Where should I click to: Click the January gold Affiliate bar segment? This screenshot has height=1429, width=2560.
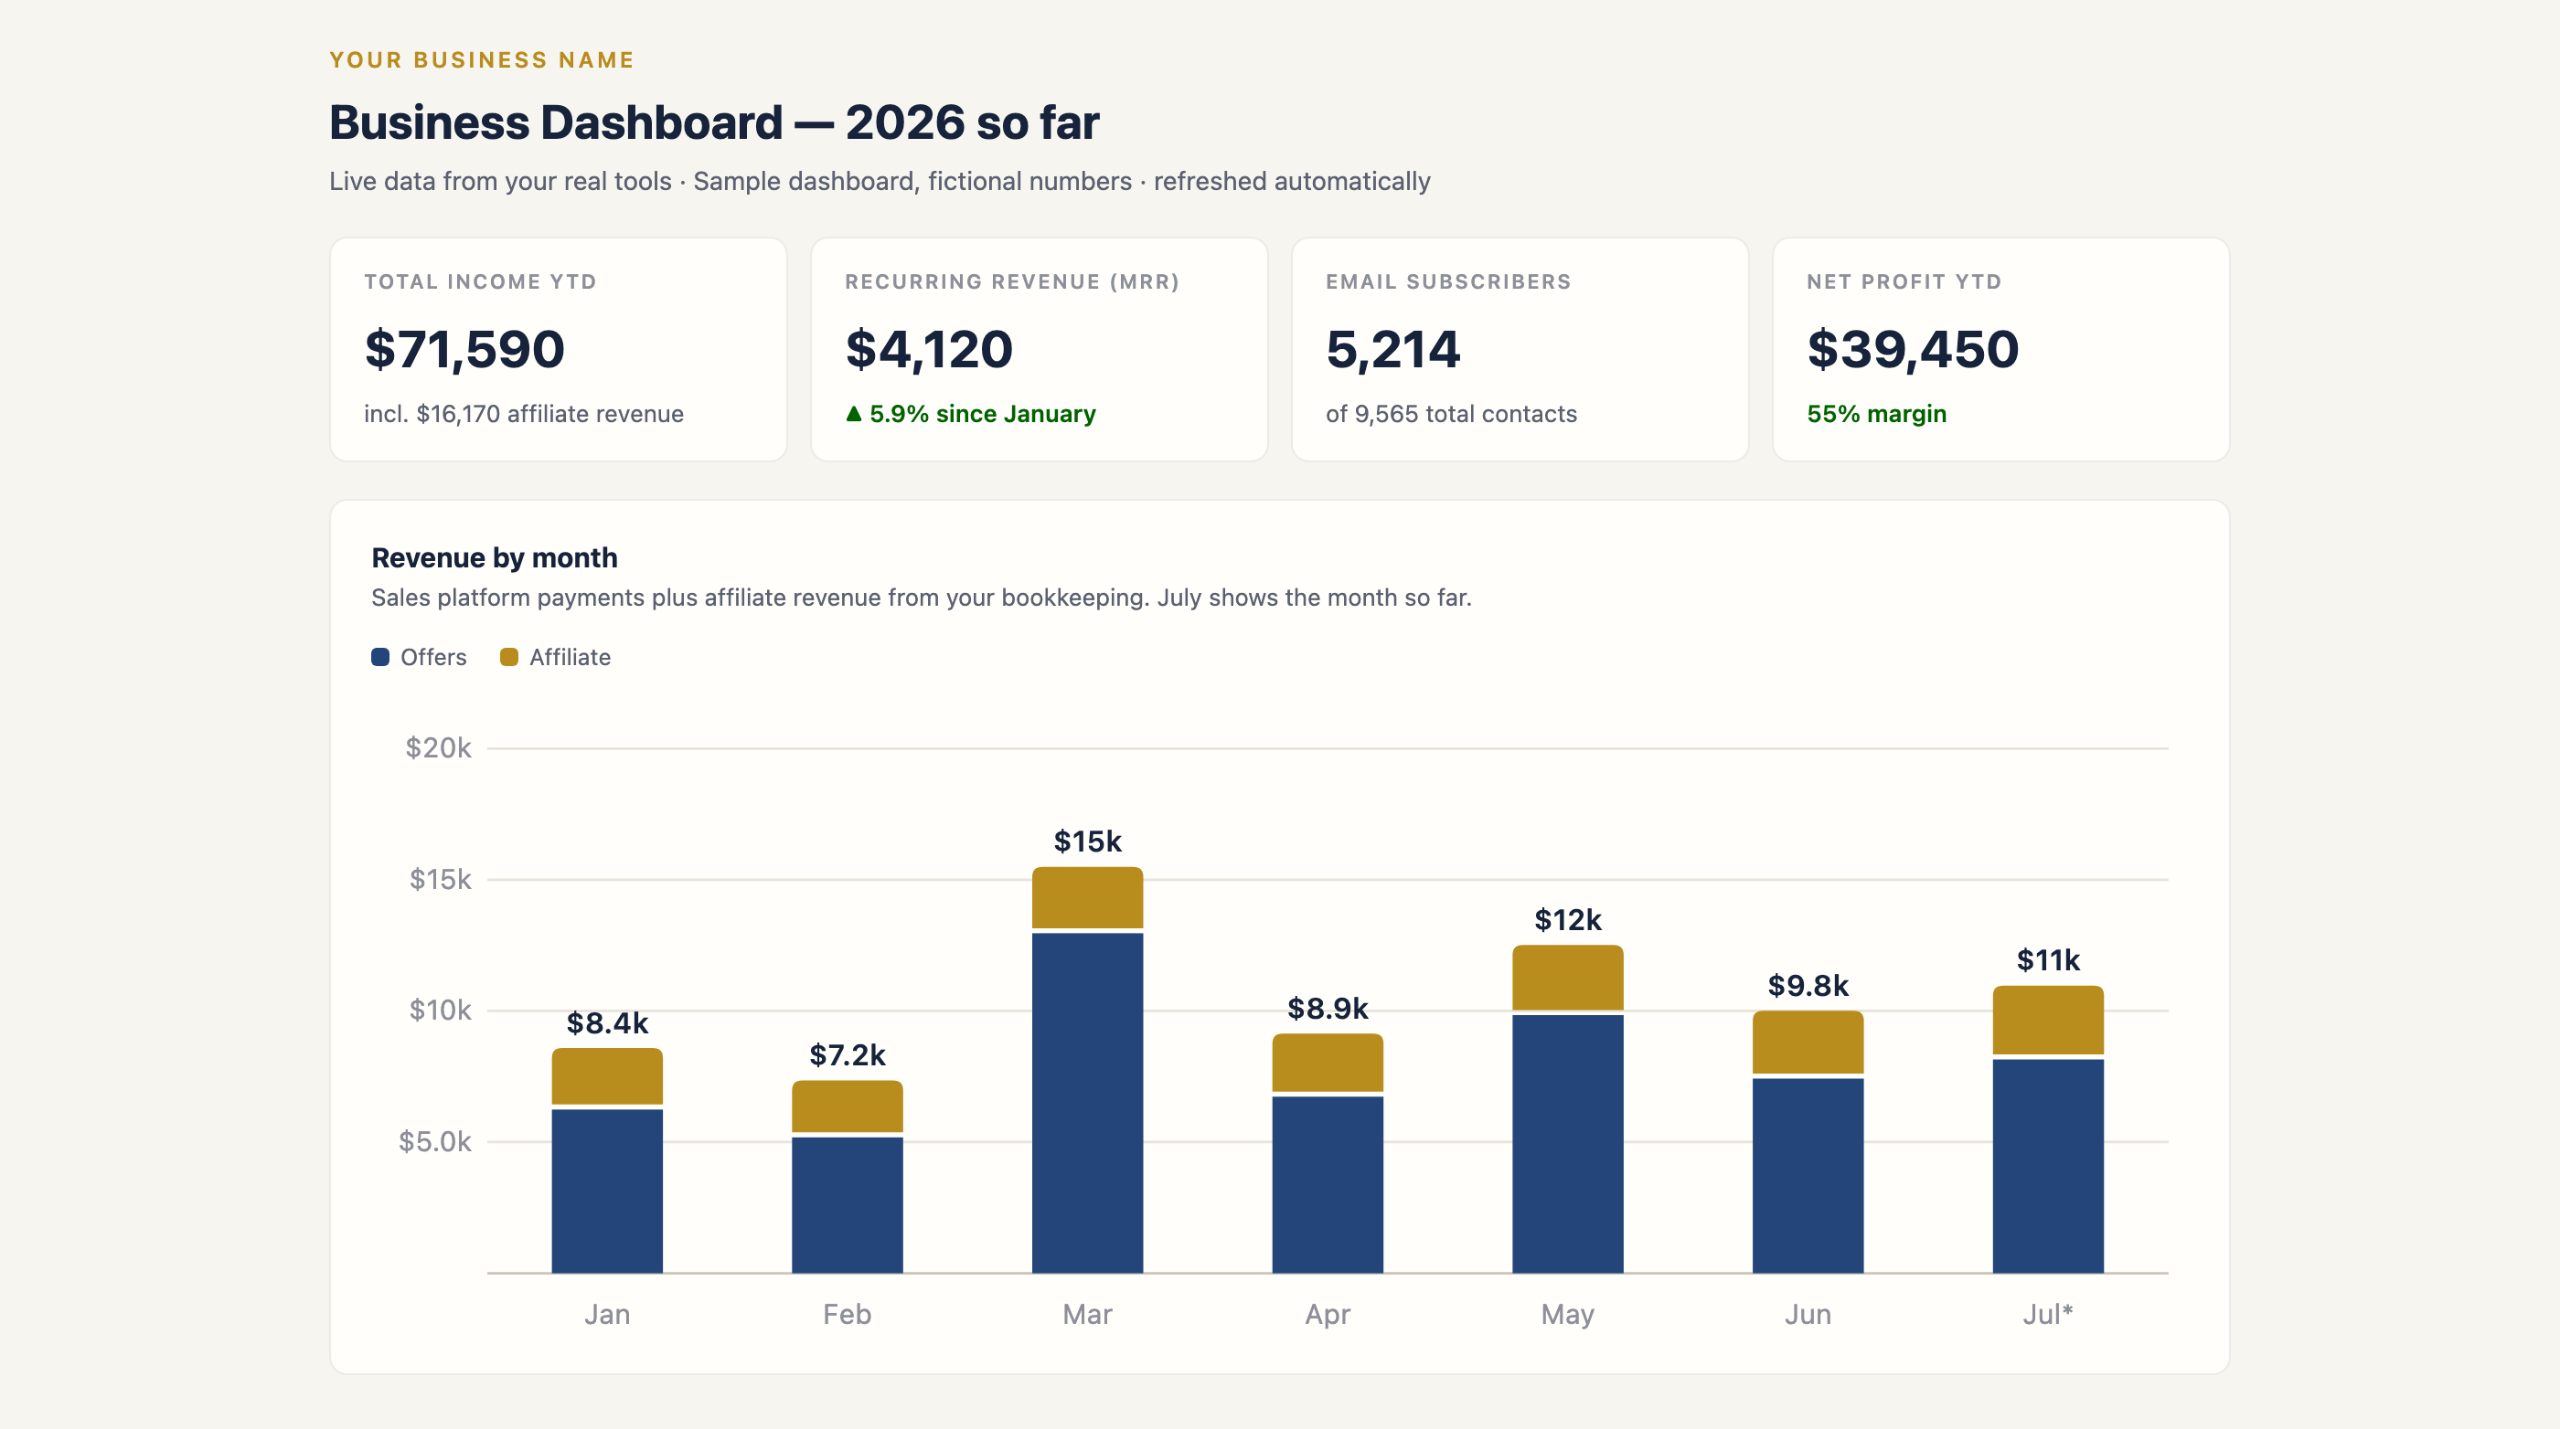[x=607, y=1076]
